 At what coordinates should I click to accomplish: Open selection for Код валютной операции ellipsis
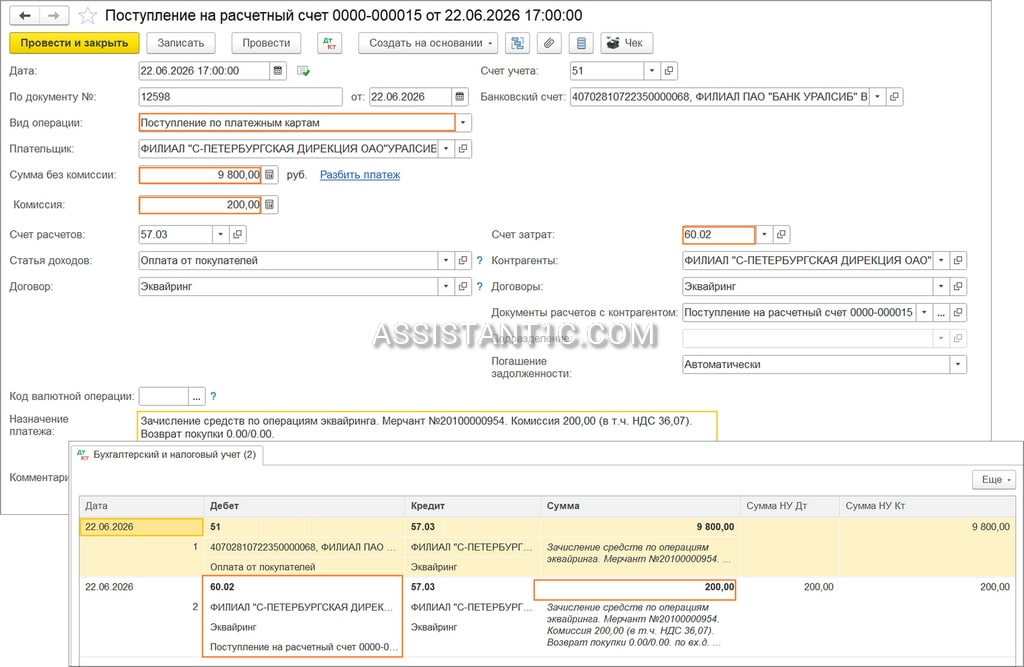(x=197, y=396)
